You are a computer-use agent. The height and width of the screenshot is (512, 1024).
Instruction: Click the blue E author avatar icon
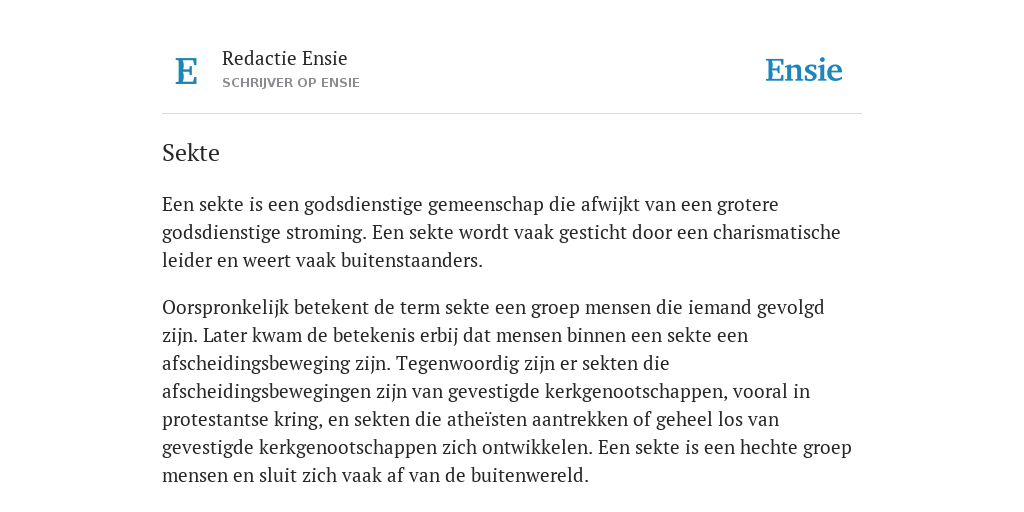click(186, 71)
